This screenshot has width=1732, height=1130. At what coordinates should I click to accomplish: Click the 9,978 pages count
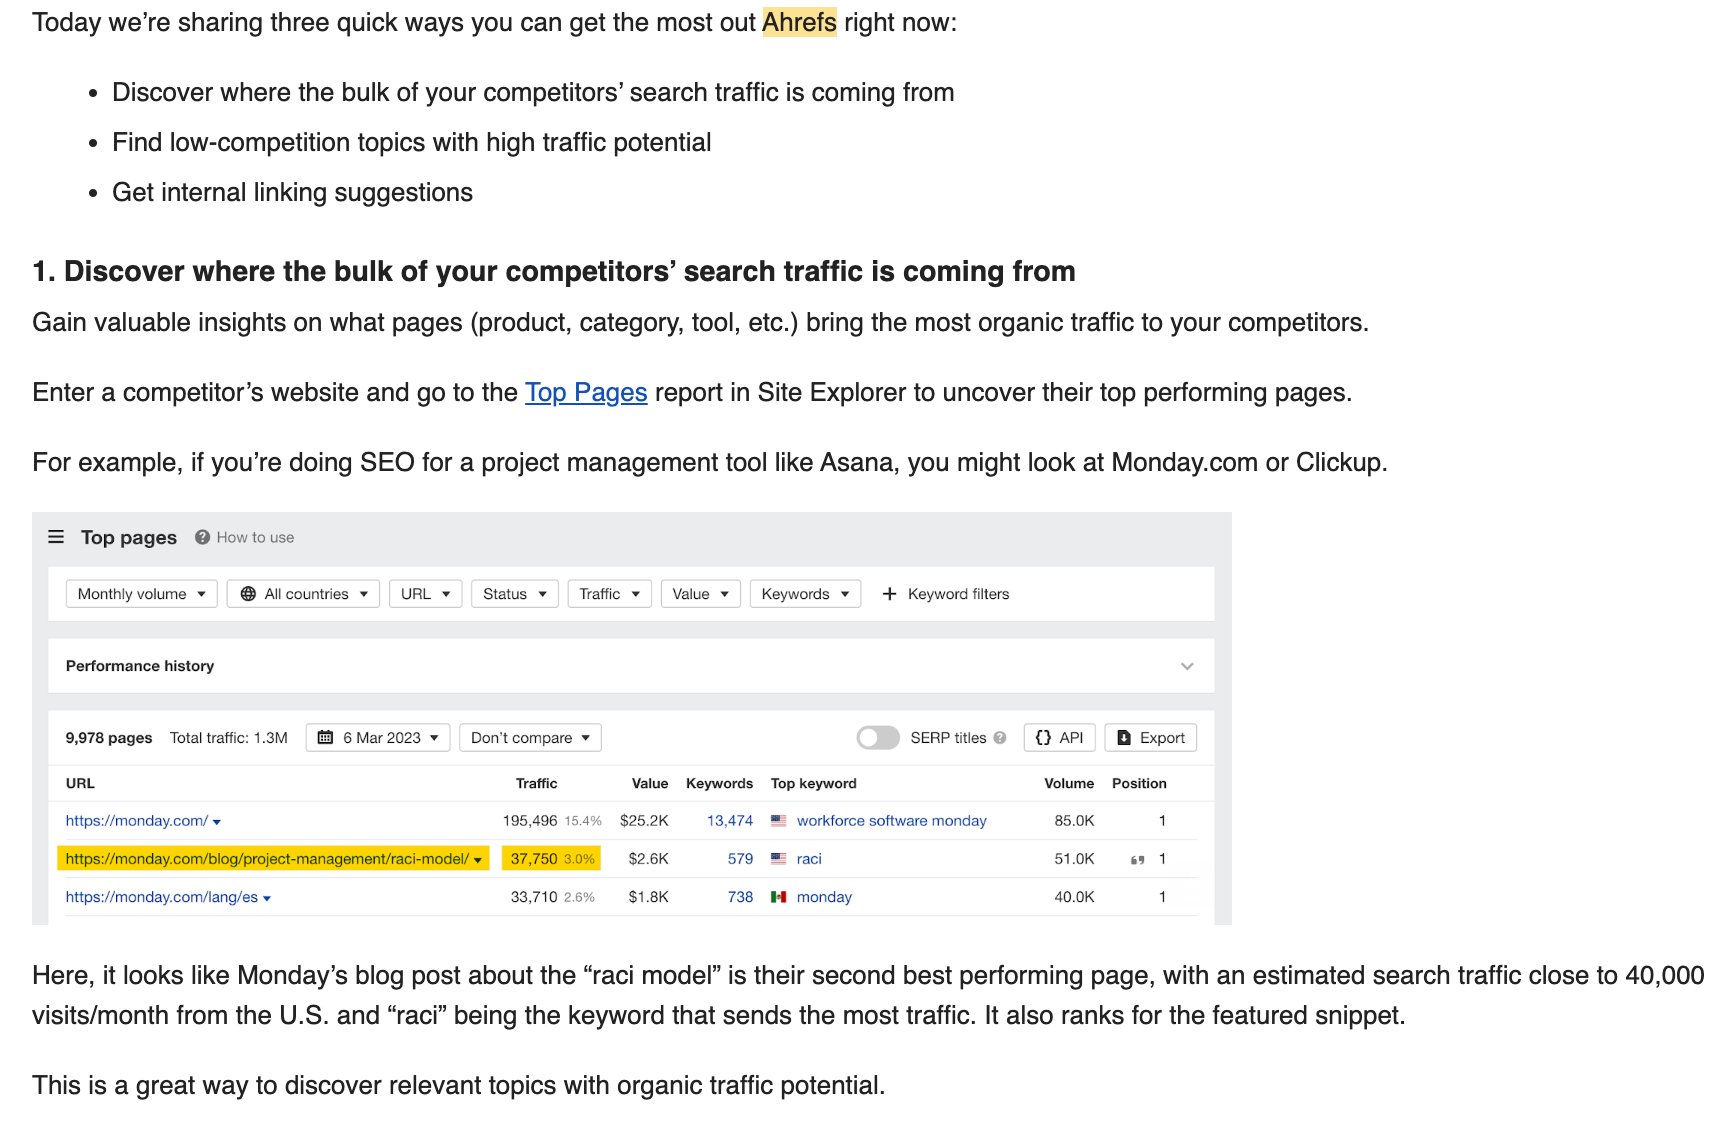pyautogui.click(x=109, y=738)
